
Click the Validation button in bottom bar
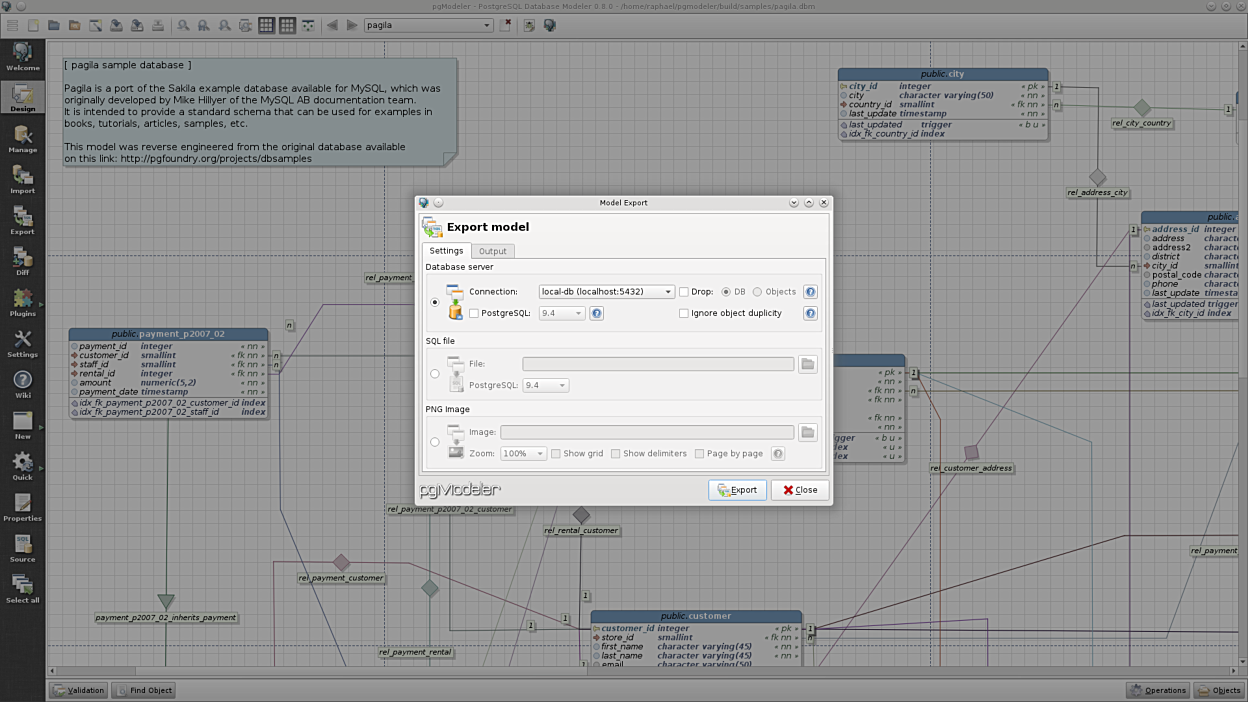(78, 690)
